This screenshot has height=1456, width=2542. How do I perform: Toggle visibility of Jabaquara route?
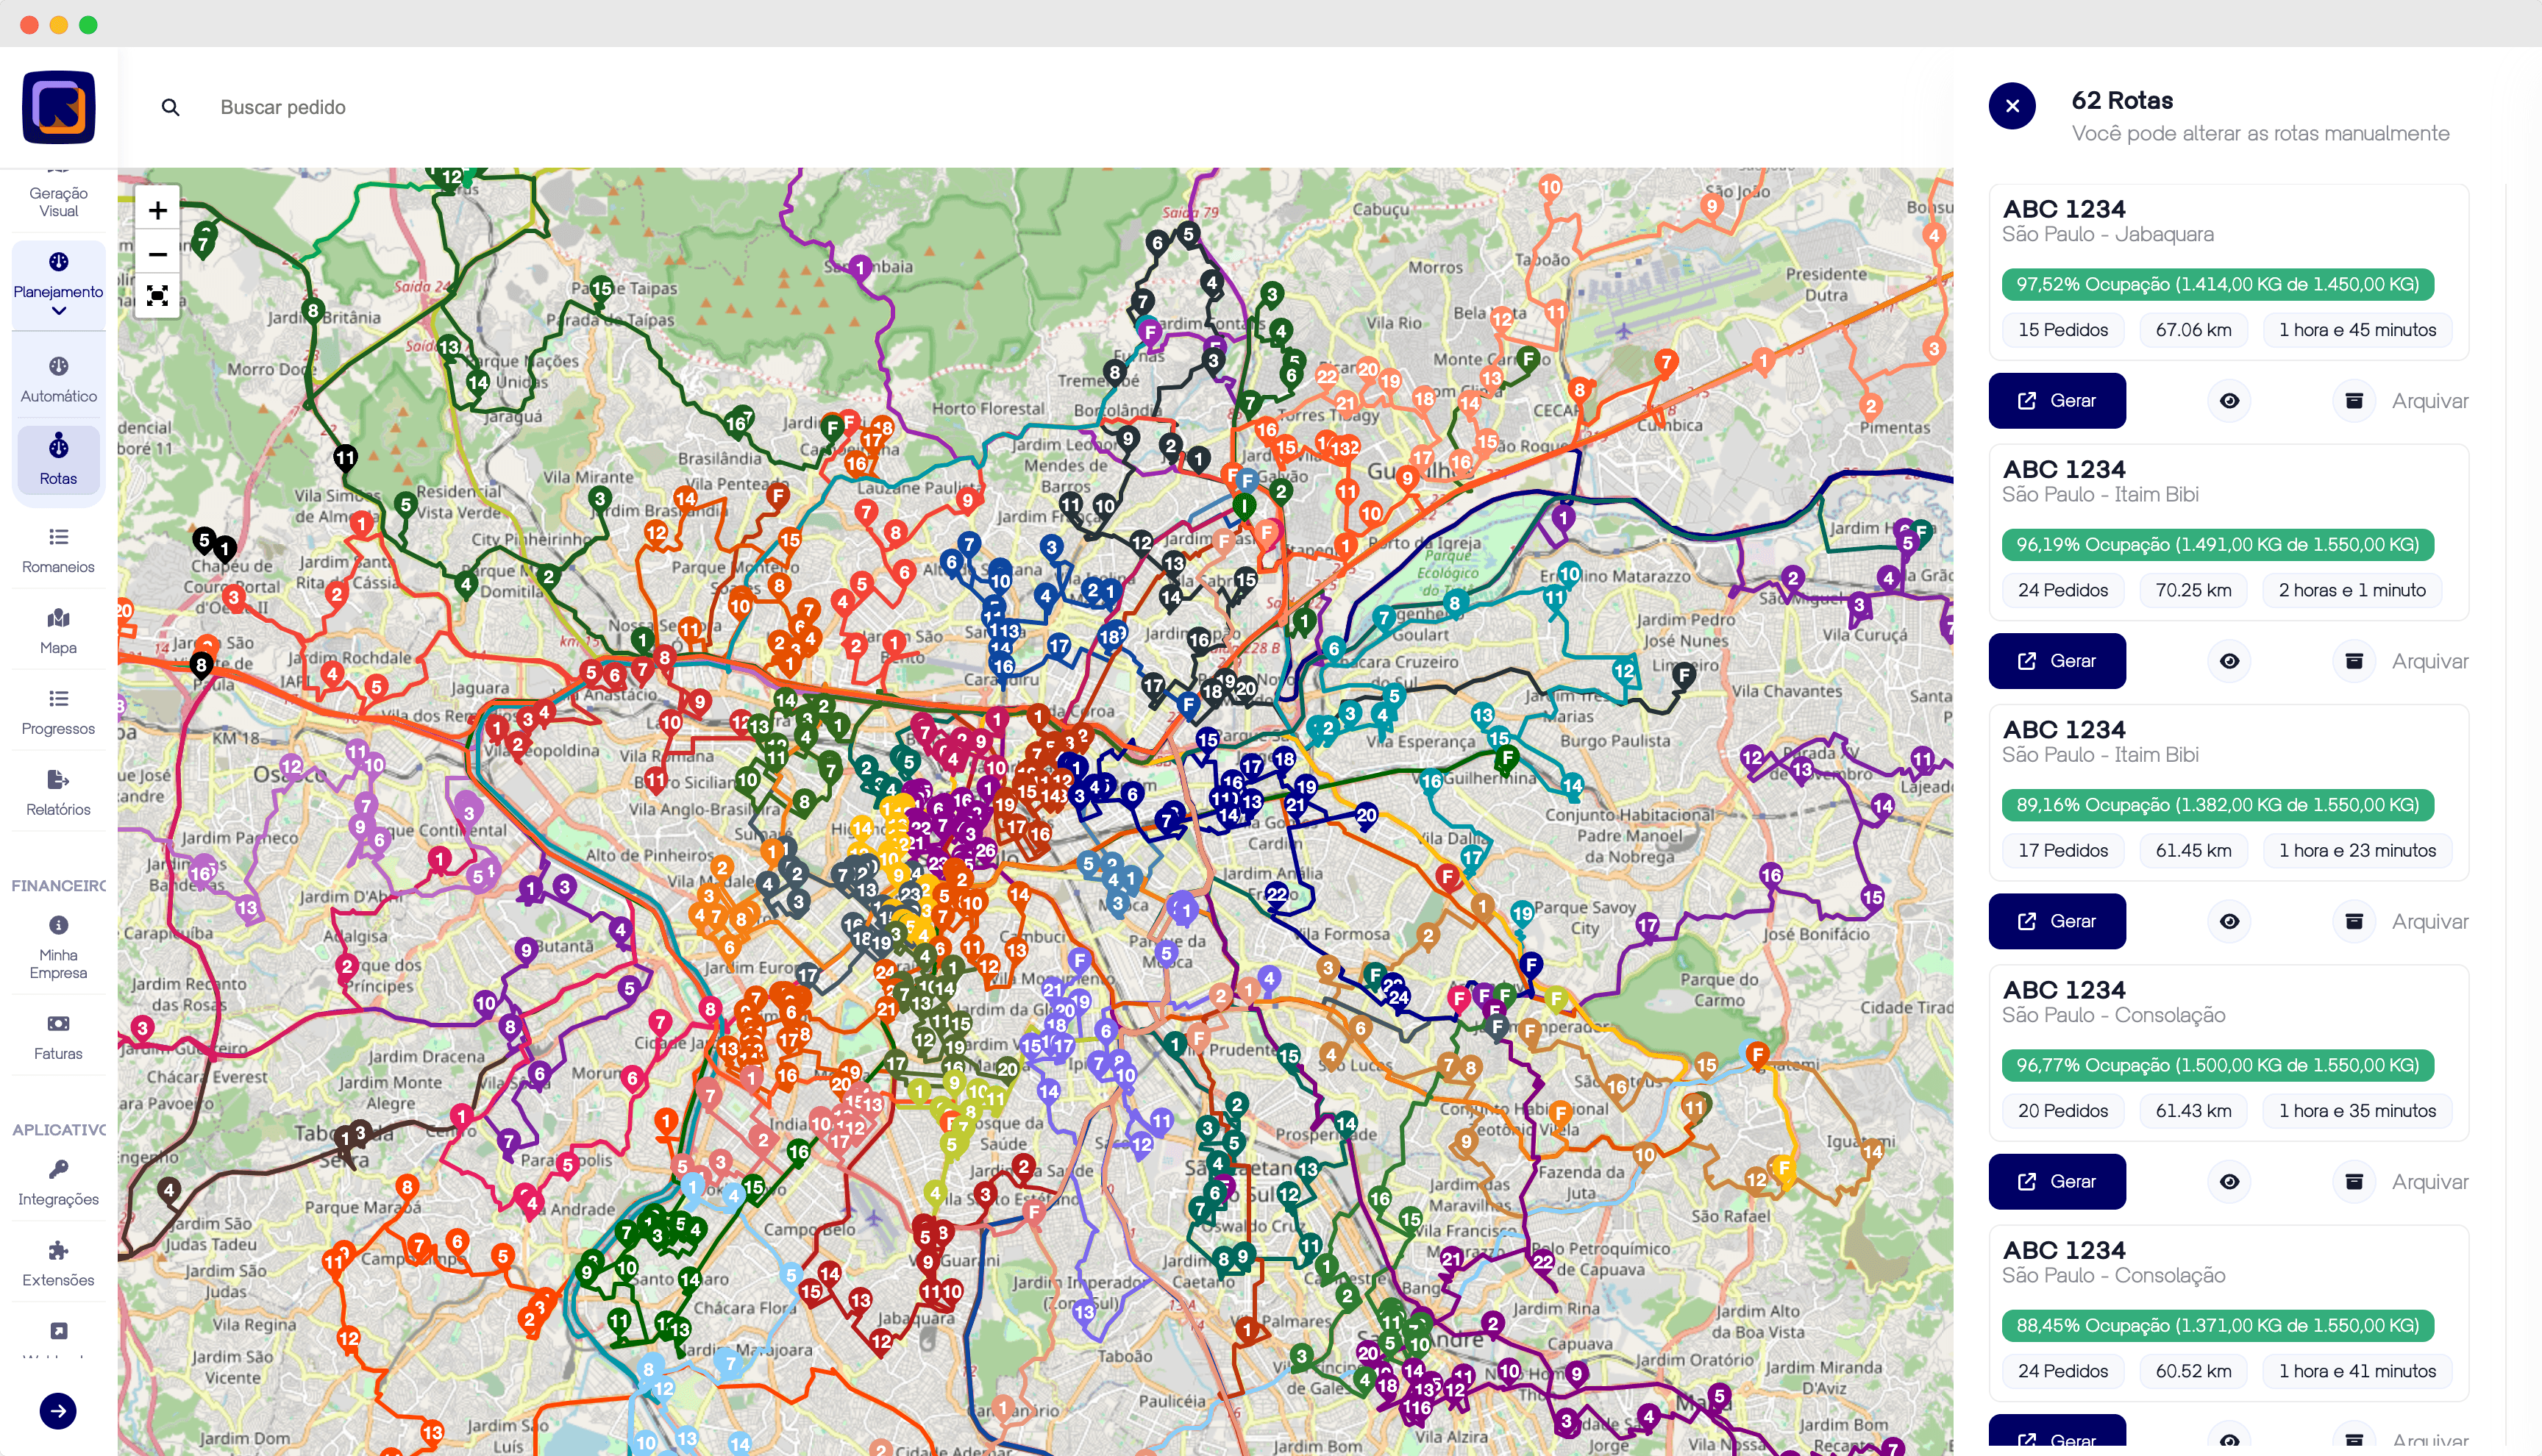pos(2229,401)
